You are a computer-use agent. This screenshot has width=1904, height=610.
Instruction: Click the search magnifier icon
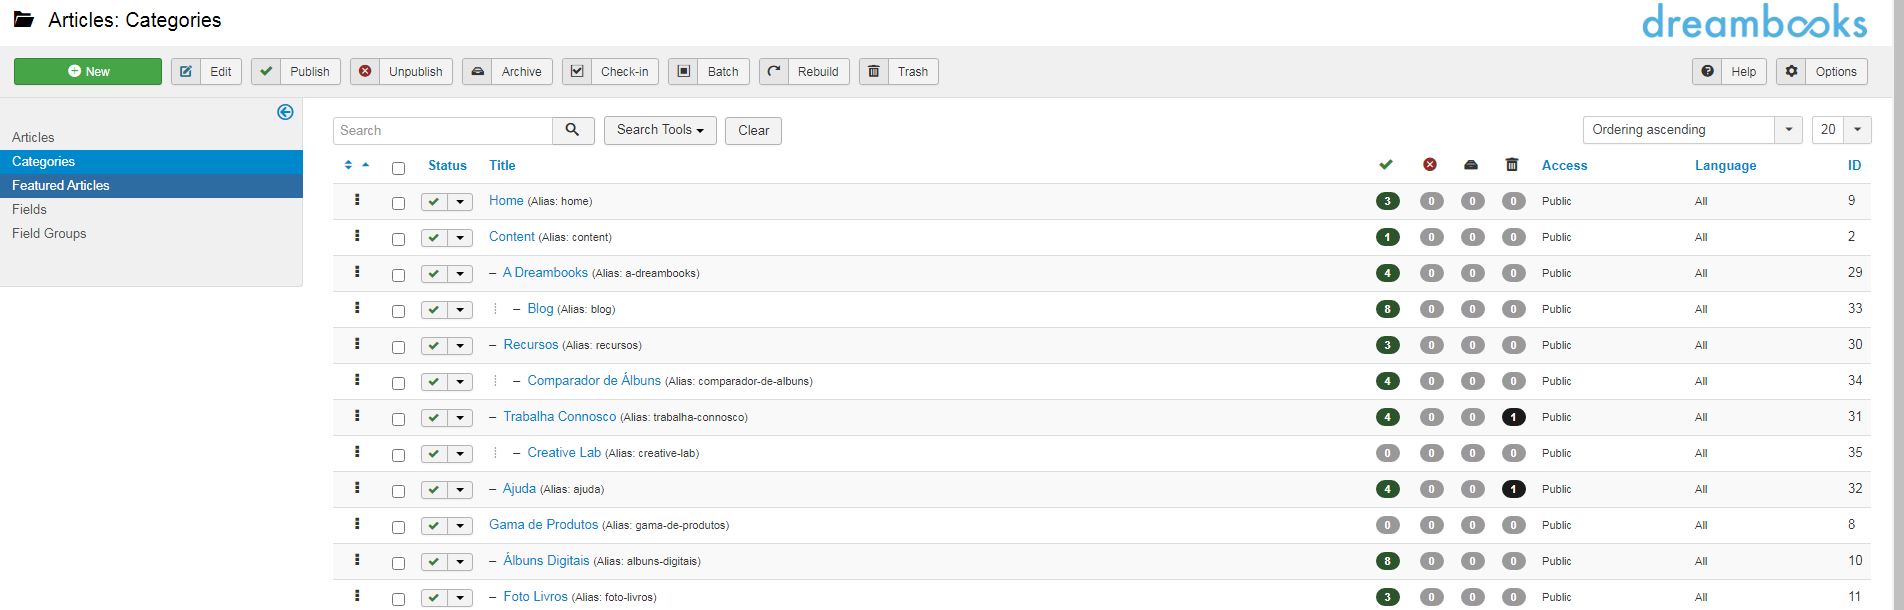click(x=573, y=130)
